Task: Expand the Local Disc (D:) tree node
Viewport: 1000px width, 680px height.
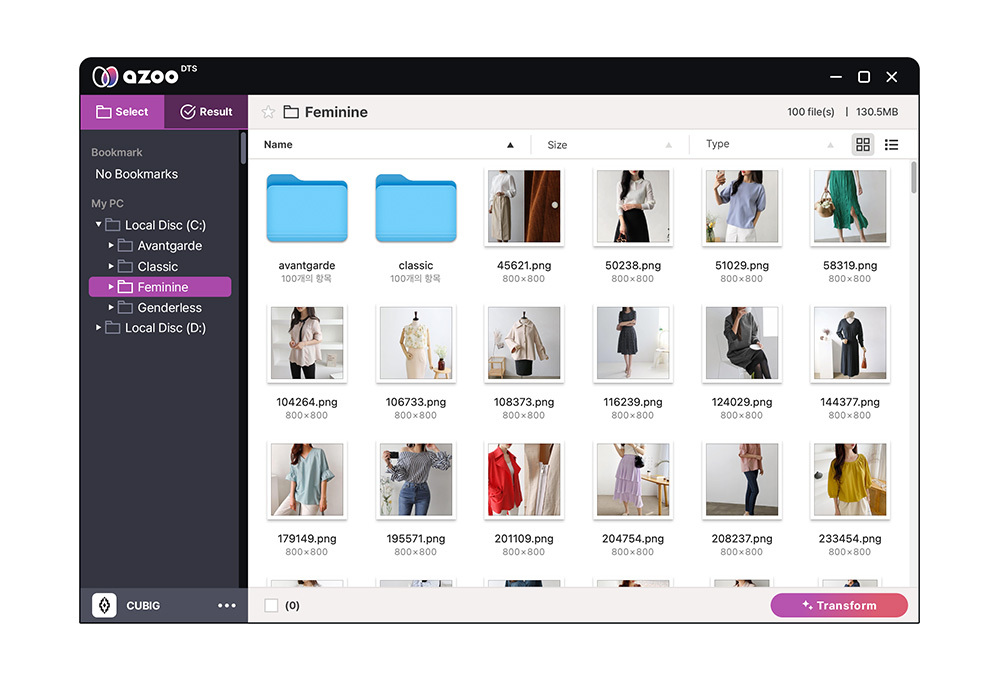Action: click(x=98, y=328)
